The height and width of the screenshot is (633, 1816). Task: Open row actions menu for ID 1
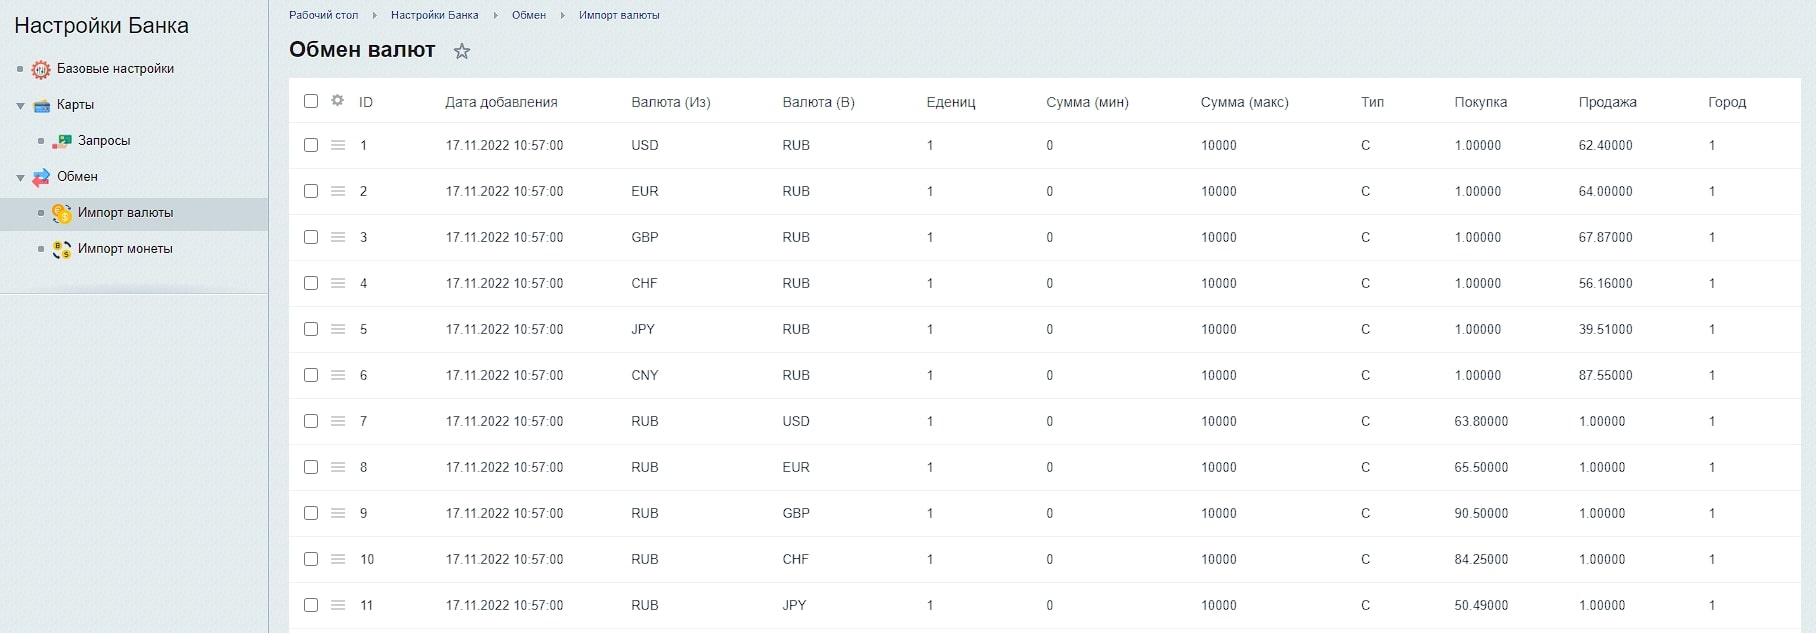coord(338,146)
